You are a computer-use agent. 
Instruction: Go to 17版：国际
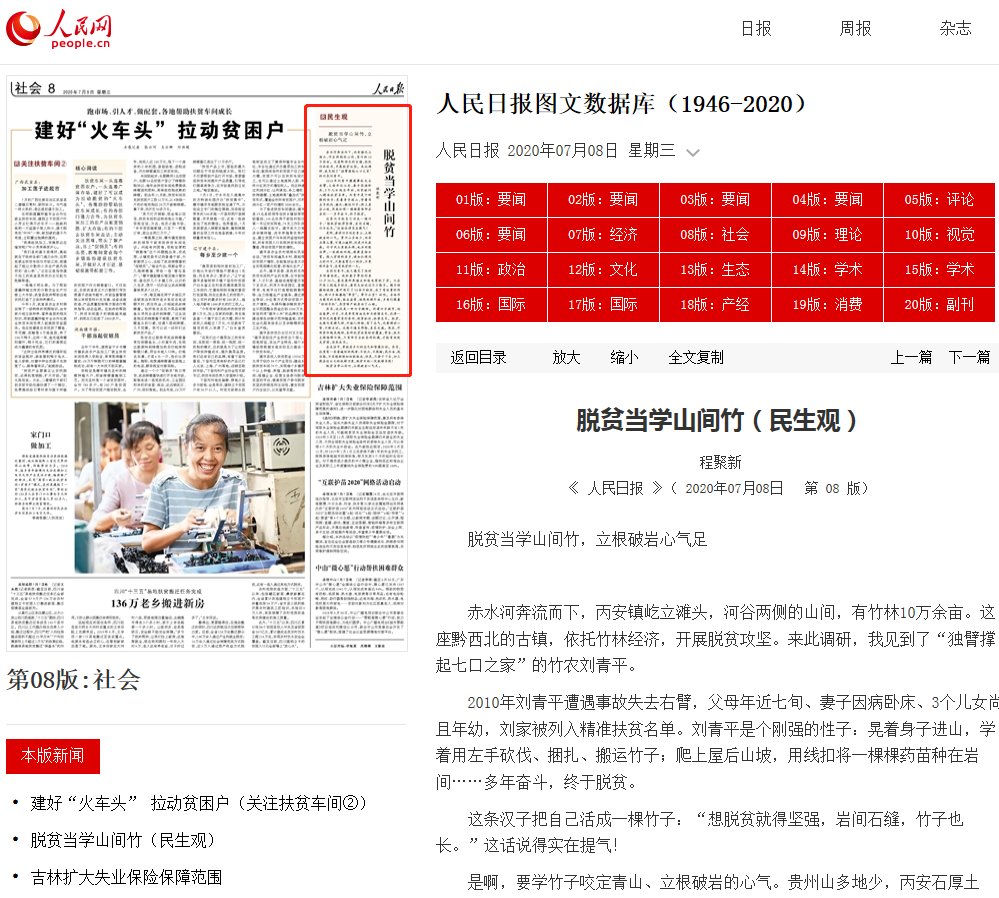pos(603,305)
